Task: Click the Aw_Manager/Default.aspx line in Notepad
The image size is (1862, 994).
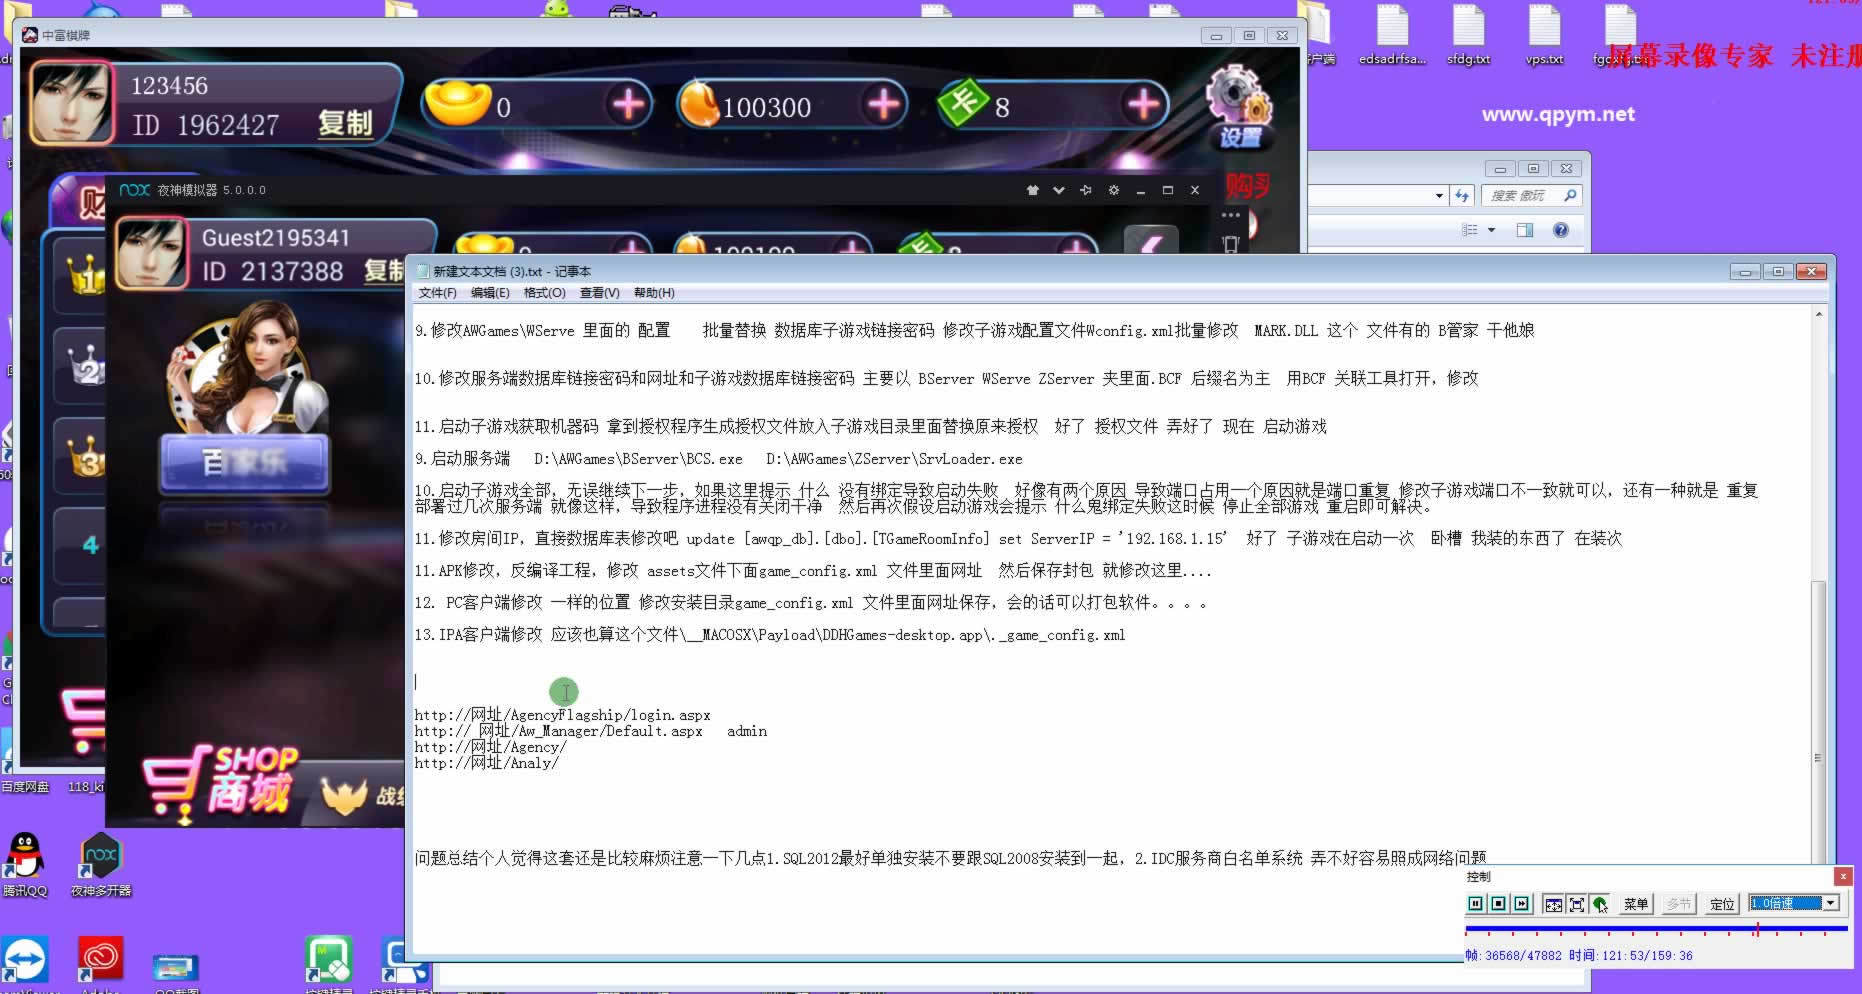Action: coord(591,731)
